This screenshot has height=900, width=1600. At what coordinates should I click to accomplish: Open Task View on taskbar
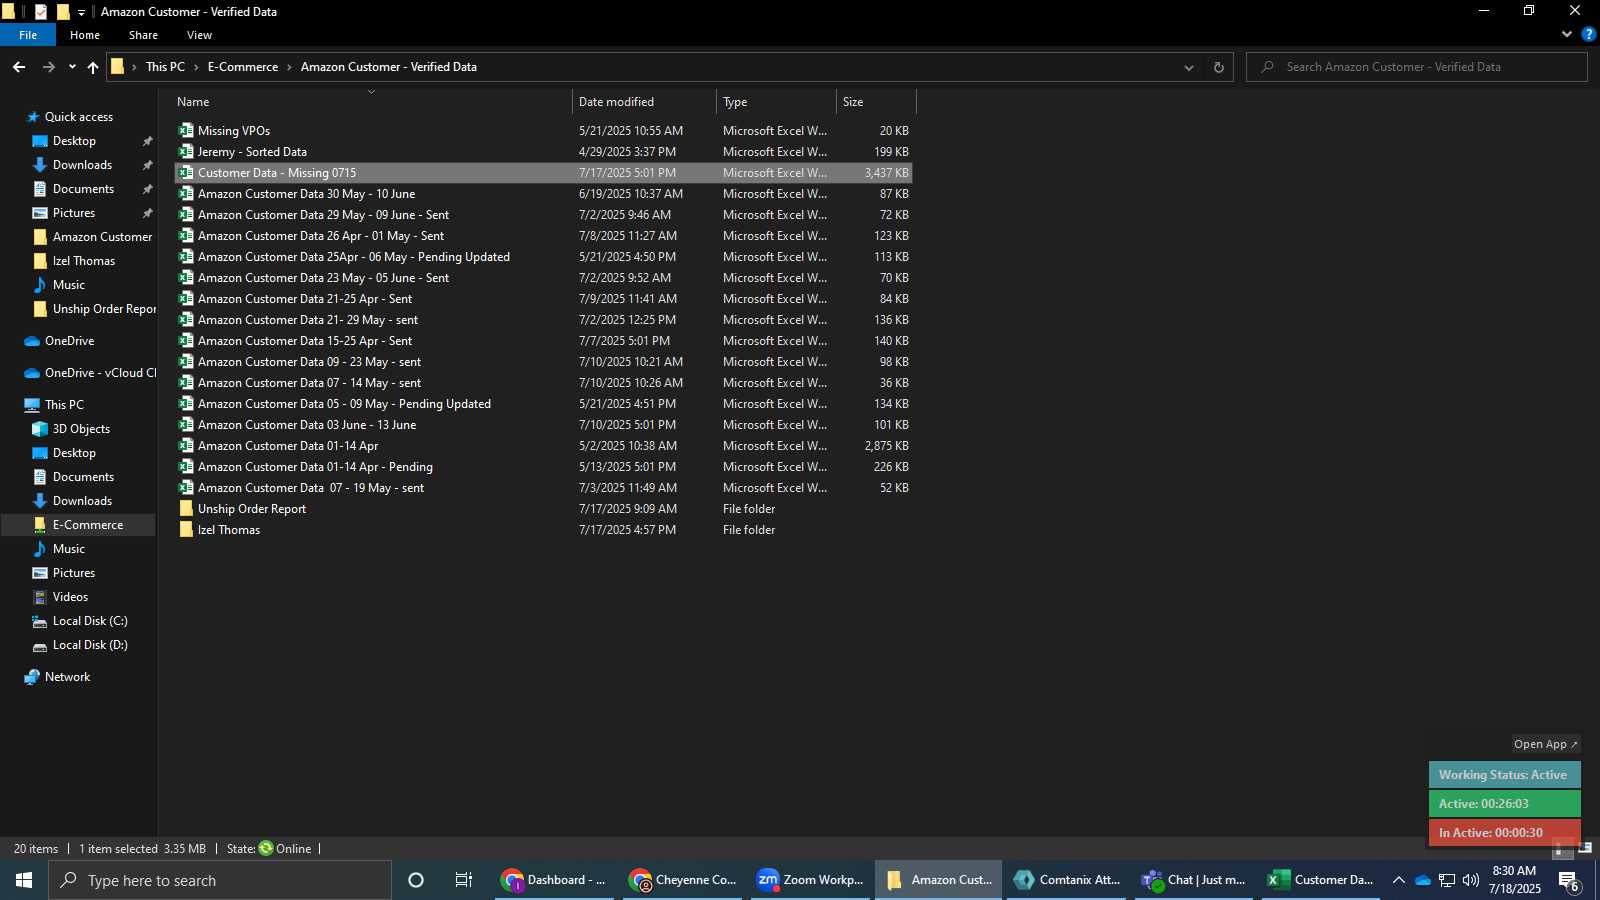(464, 880)
